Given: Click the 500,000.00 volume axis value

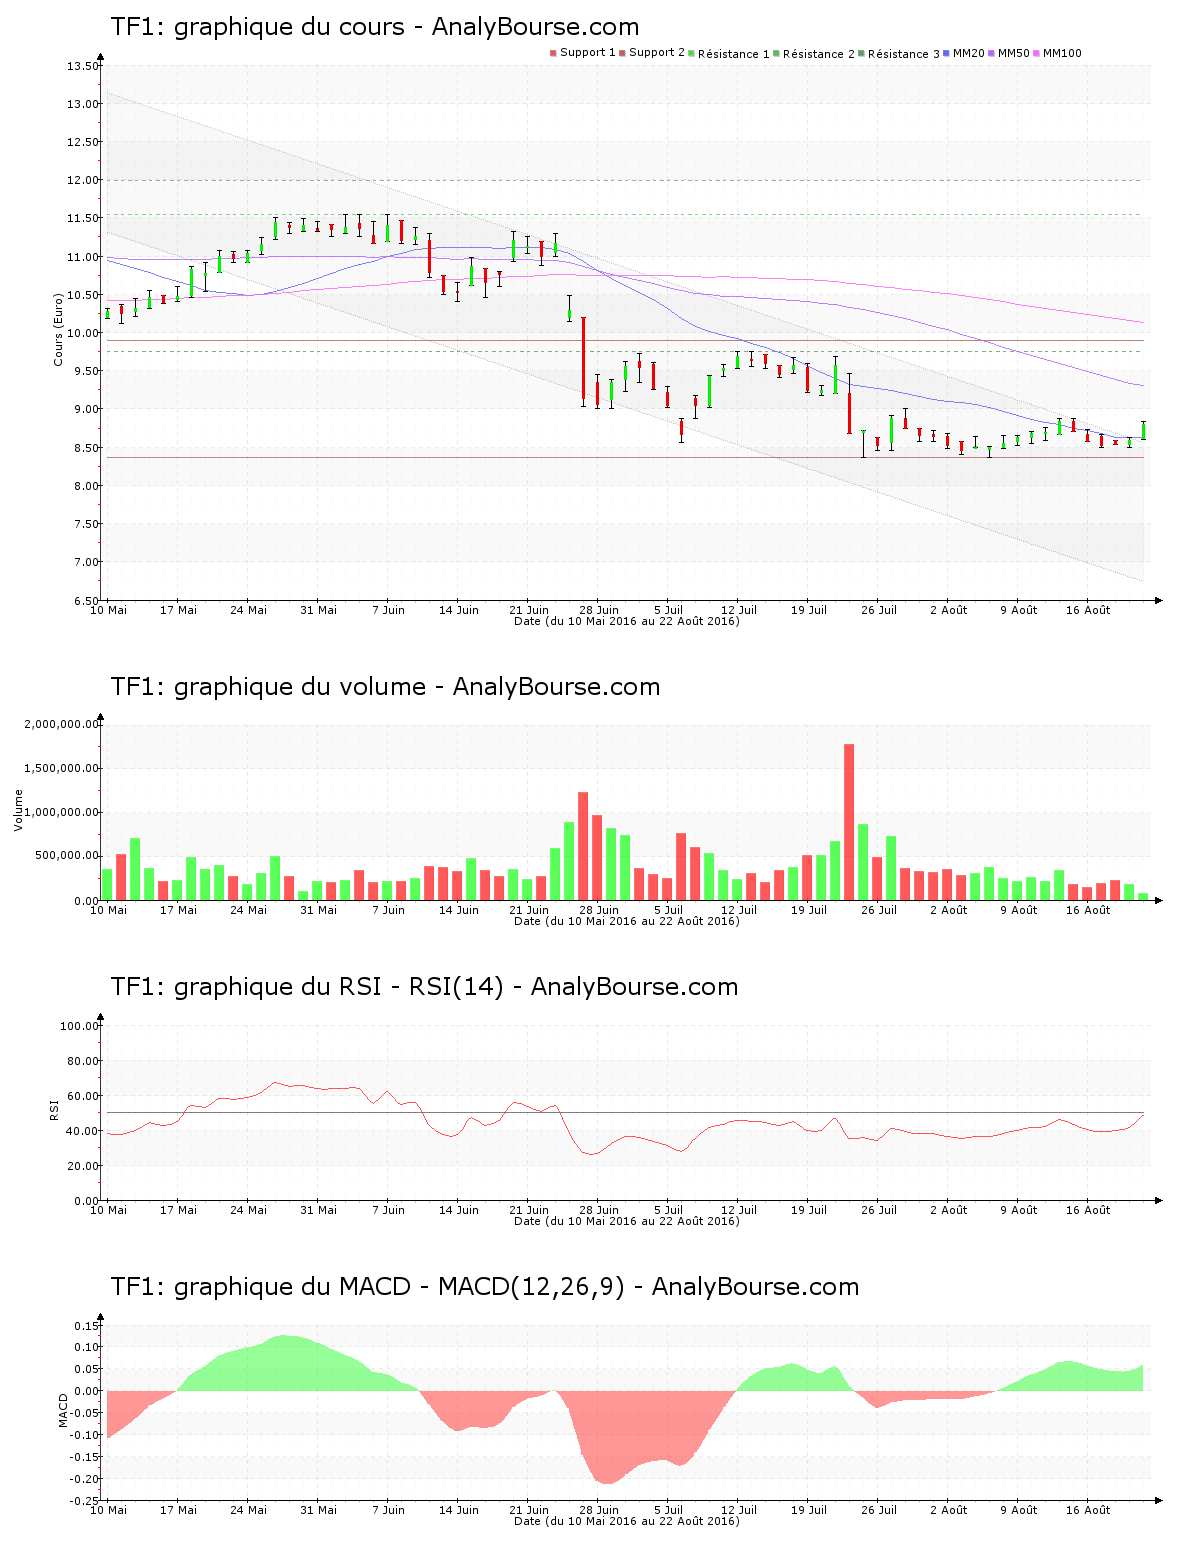Looking at the screenshot, I should point(68,856).
